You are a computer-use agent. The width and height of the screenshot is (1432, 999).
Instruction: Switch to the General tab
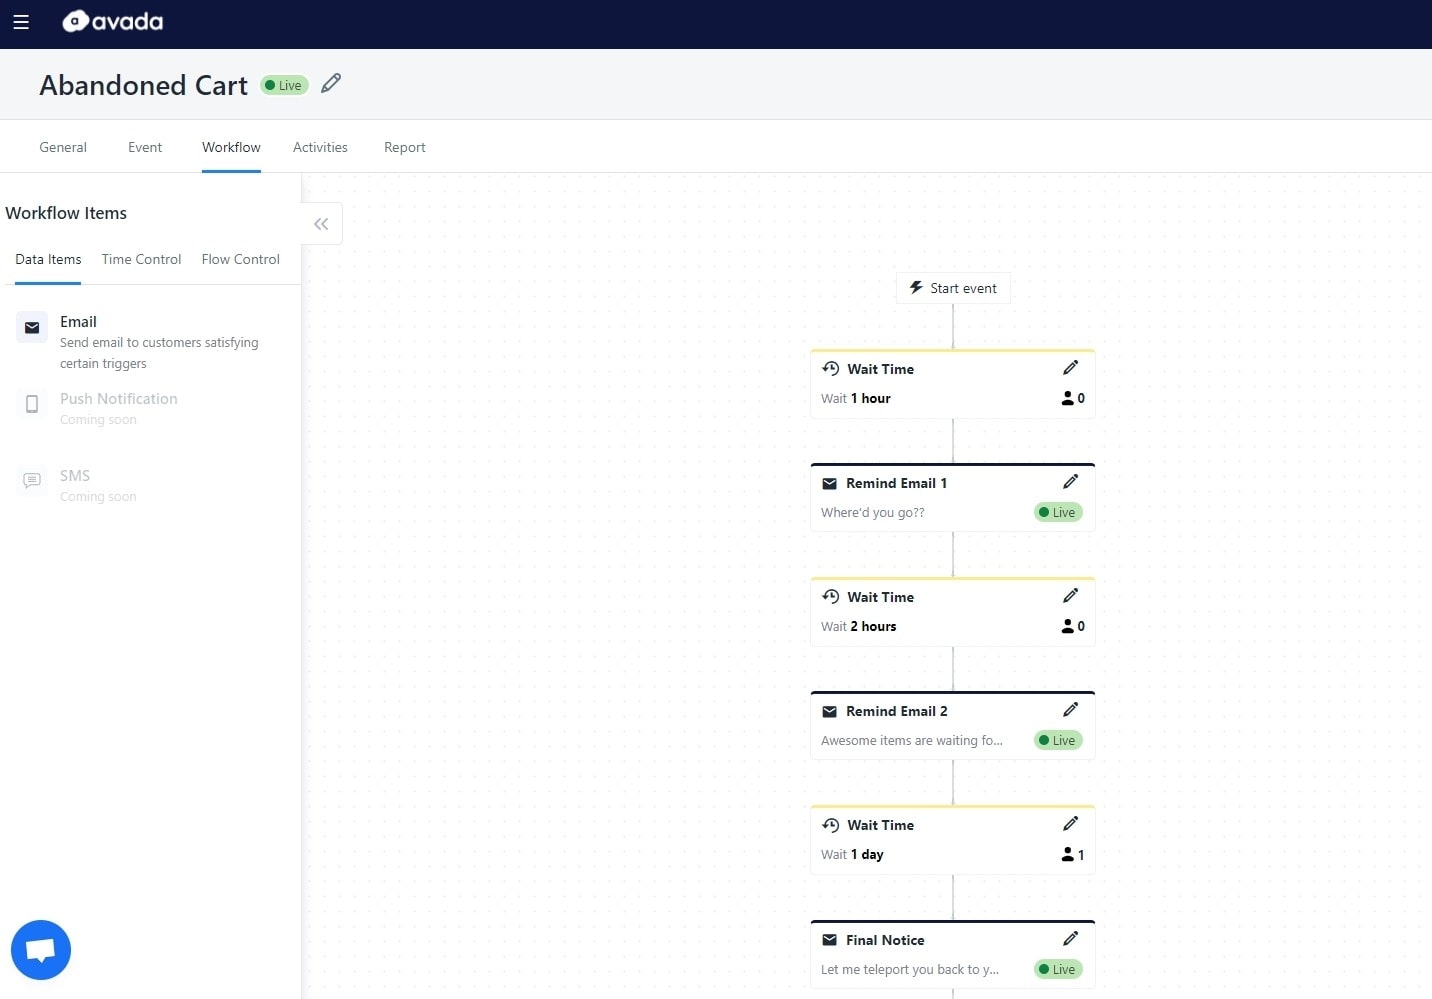point(63,147)
